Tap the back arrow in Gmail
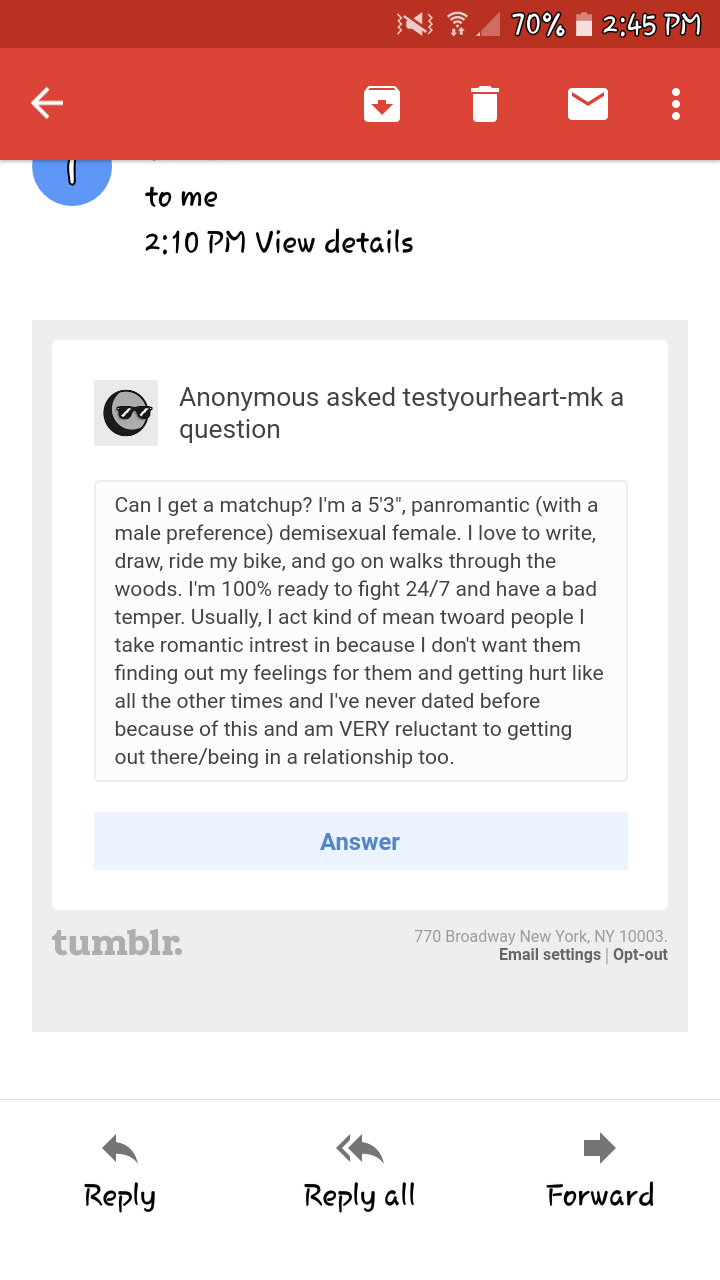The image size is (720, 1280). [47, 103]
